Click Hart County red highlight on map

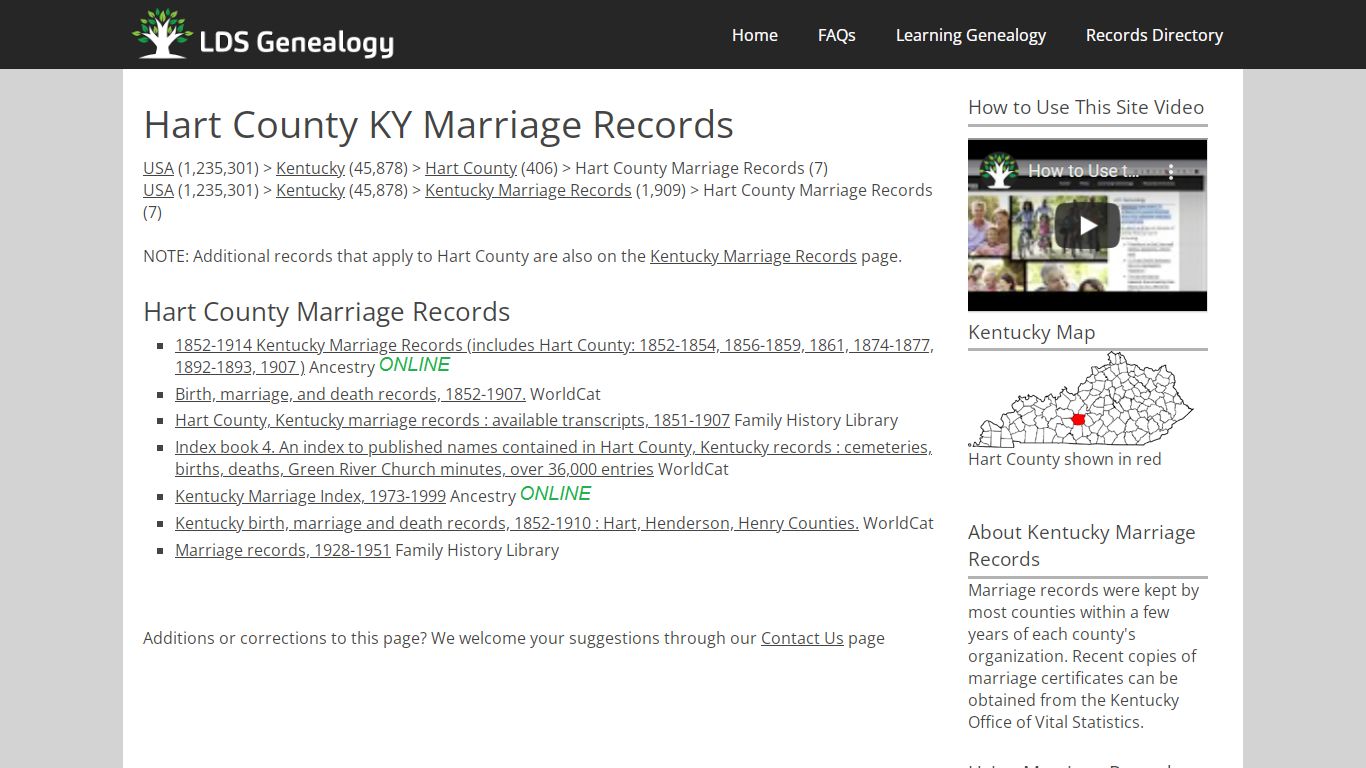point(1078,419)
